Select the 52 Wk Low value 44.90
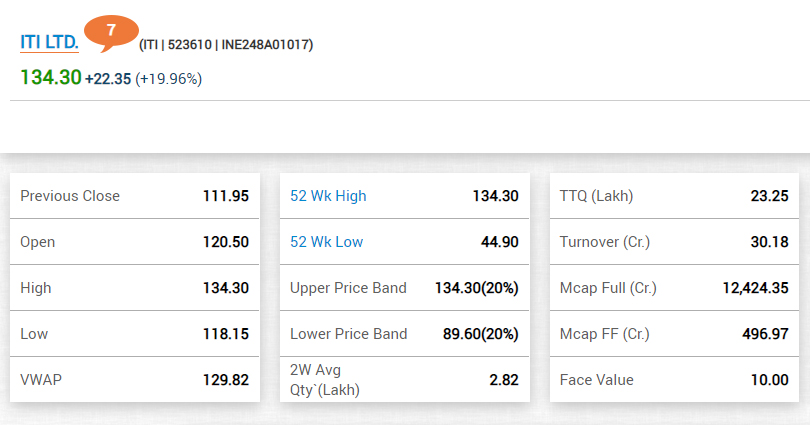 (500, 242)
